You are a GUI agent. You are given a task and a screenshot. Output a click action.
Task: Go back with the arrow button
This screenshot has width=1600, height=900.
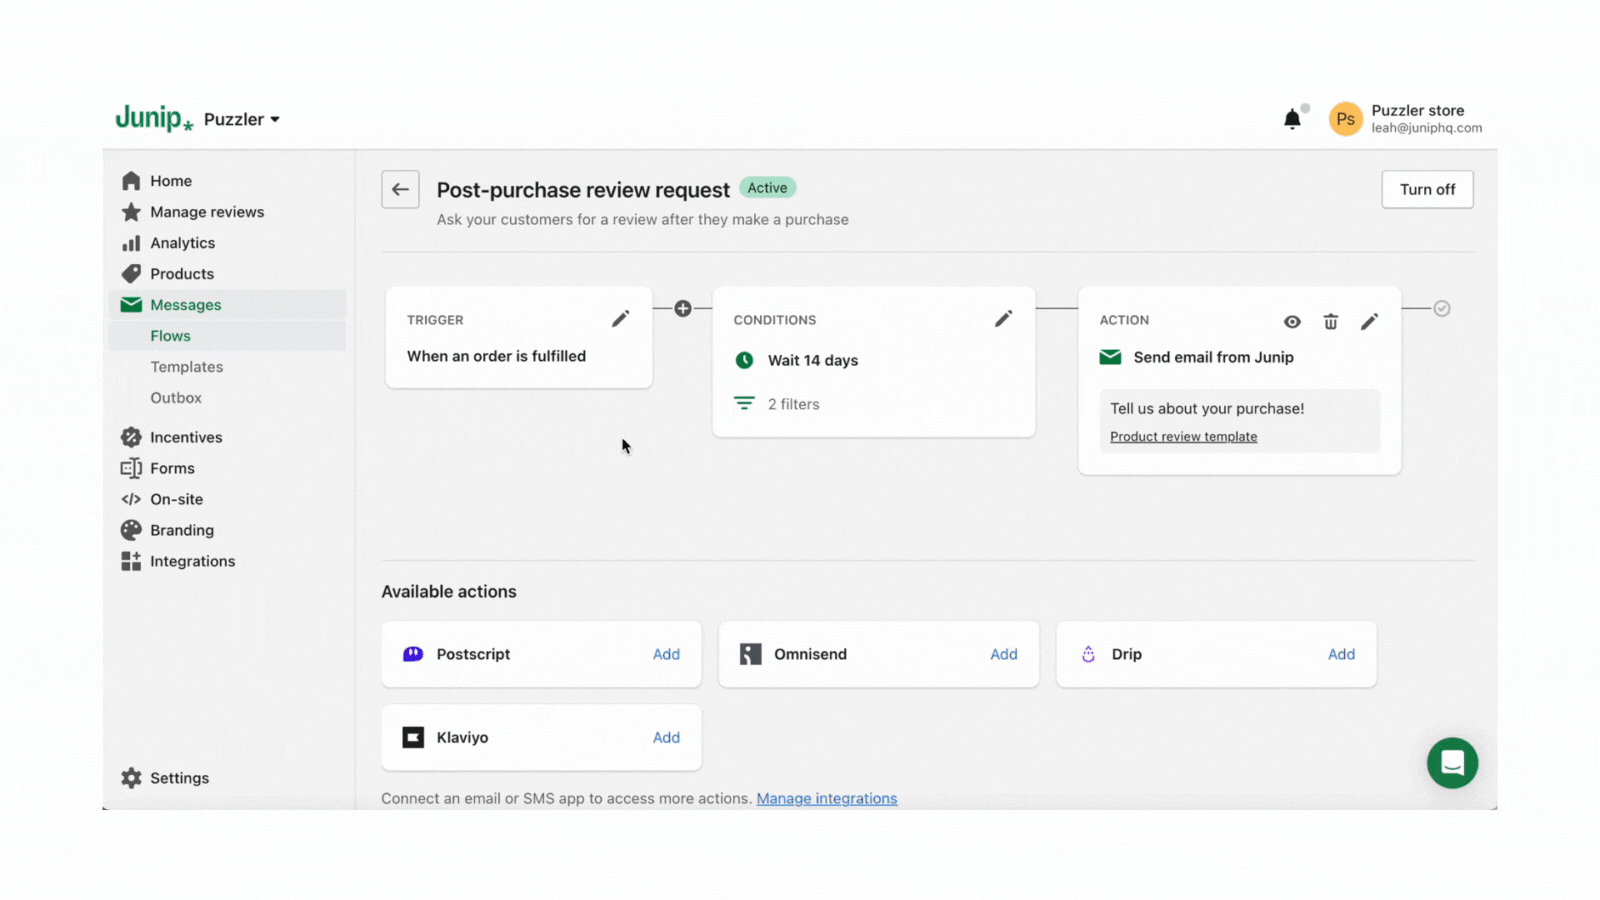400,189
